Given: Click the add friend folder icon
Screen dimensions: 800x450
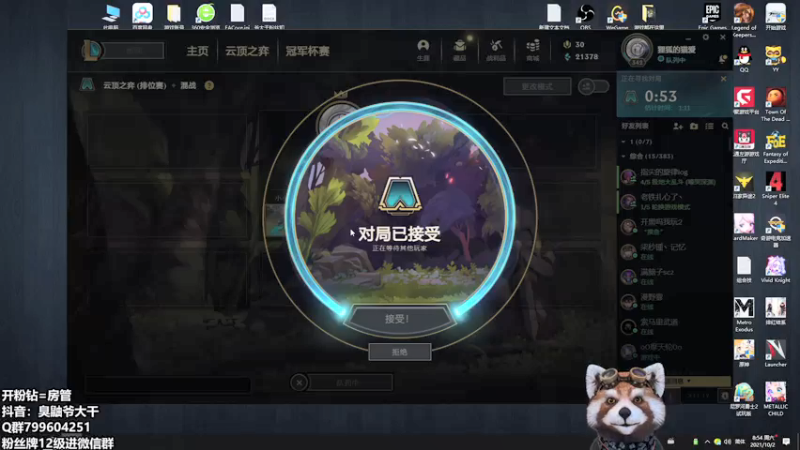Looking at the screenshot, I should (x=694, y=126).
